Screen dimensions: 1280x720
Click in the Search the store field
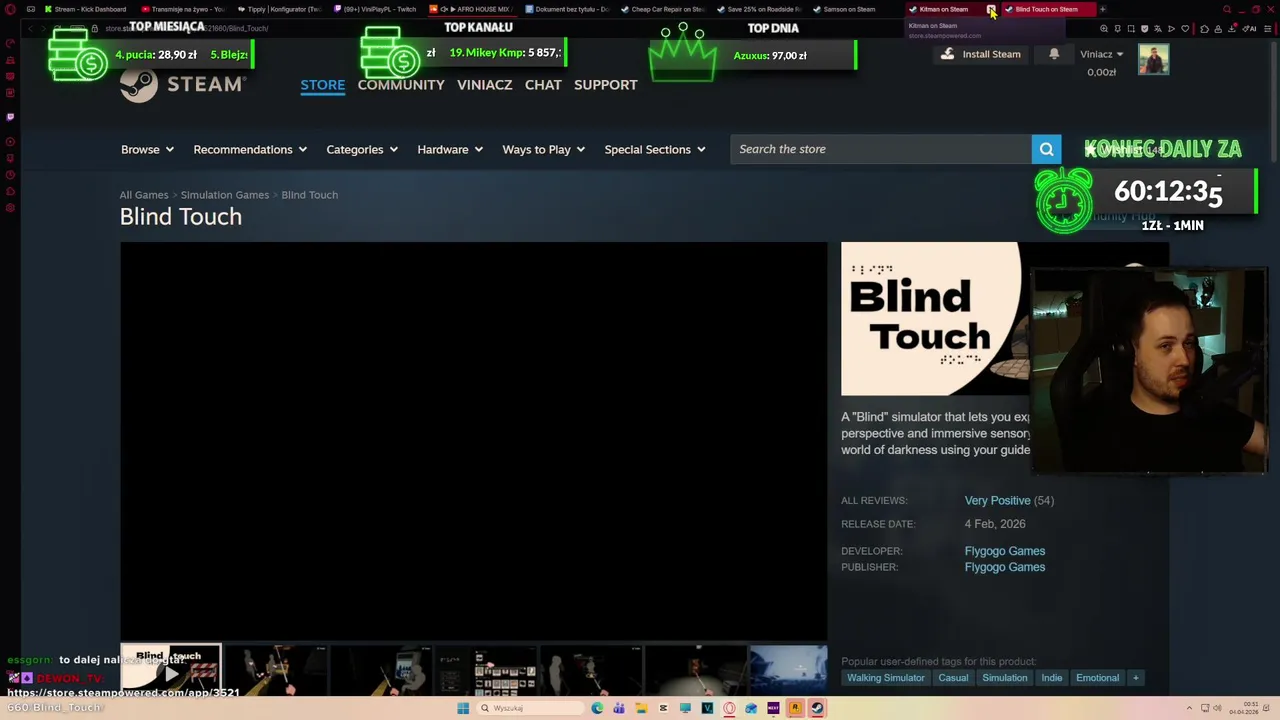pyautogui.click(x=880, y=149)
